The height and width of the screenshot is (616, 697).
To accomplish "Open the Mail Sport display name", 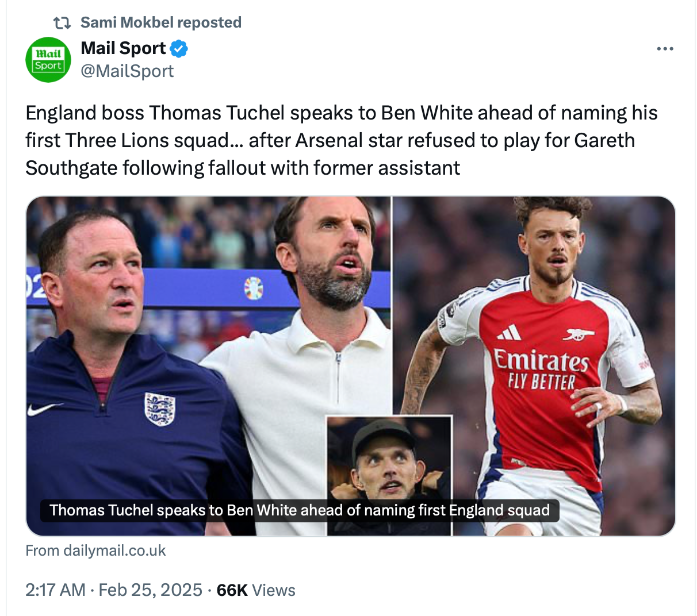I will tap(122, 49).
